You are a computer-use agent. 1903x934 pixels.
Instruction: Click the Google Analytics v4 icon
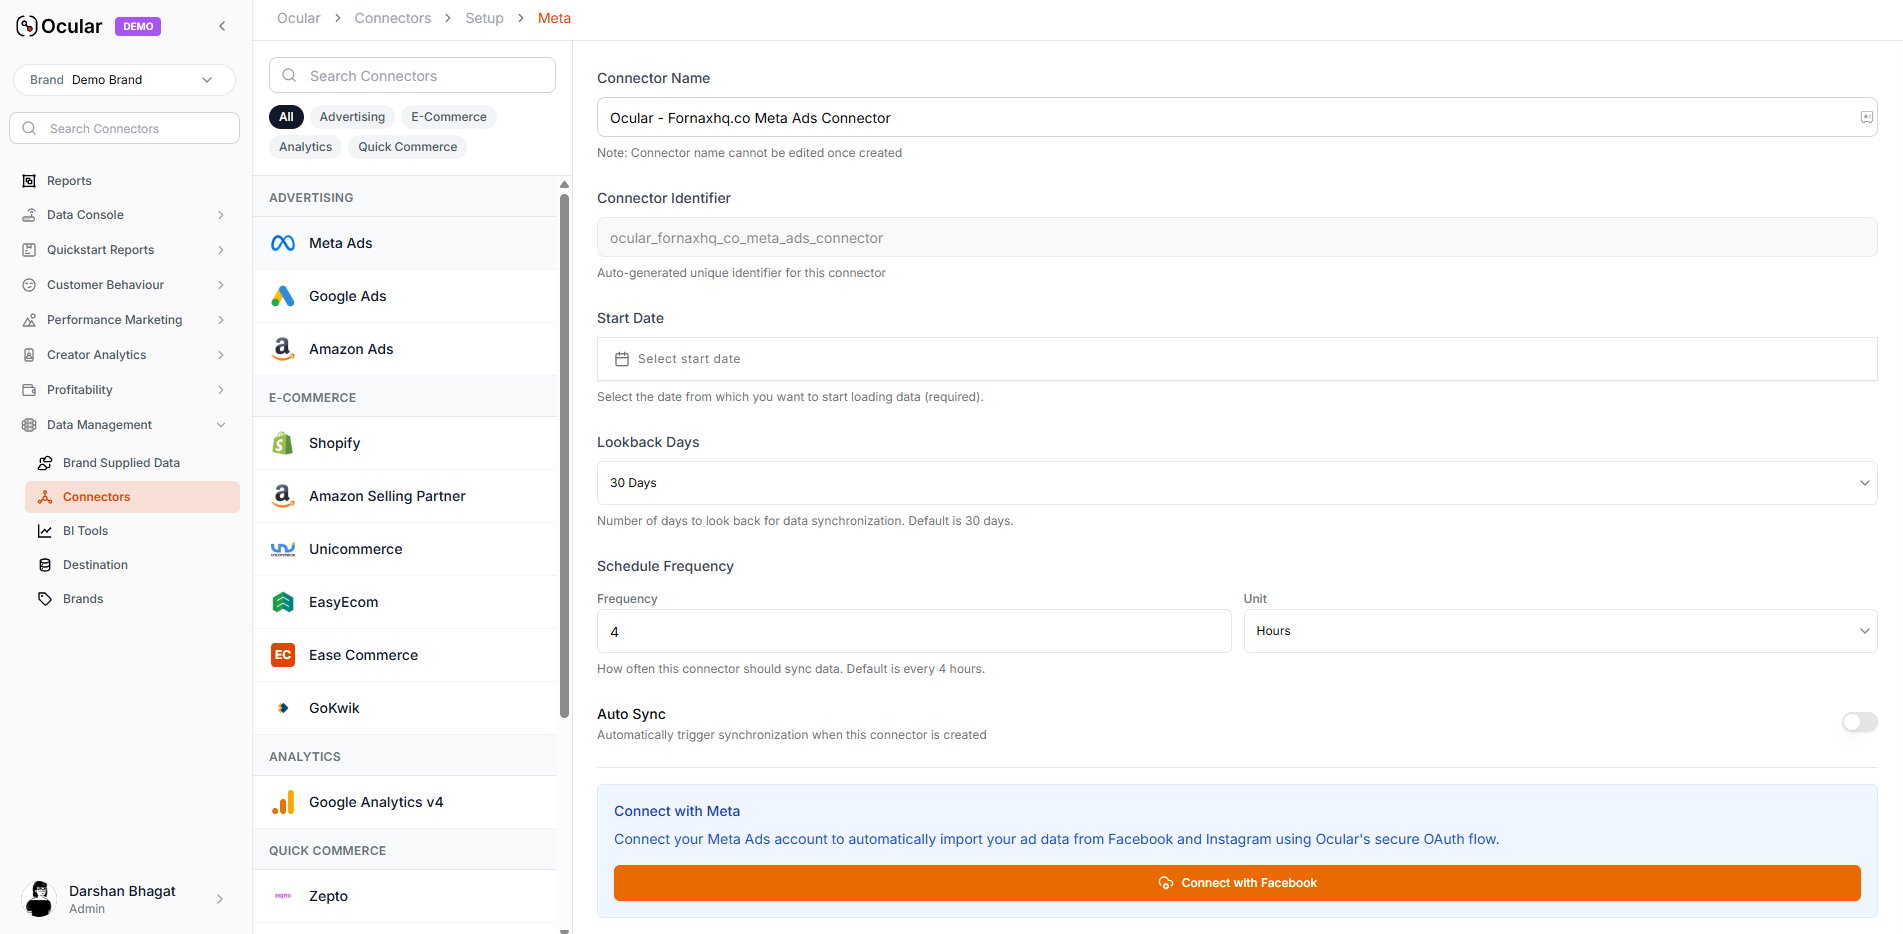pyautogui.click(x=283, y=802)
